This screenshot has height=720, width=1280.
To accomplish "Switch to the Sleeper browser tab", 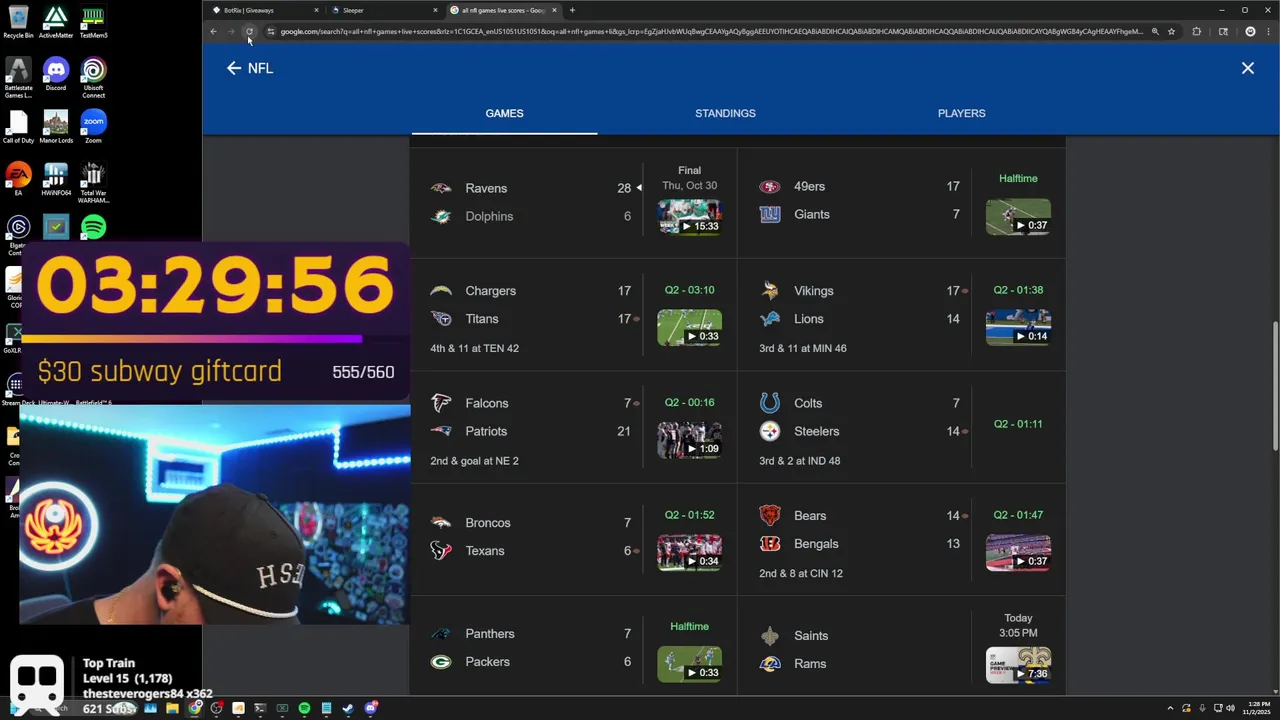I will coord(384,10).
